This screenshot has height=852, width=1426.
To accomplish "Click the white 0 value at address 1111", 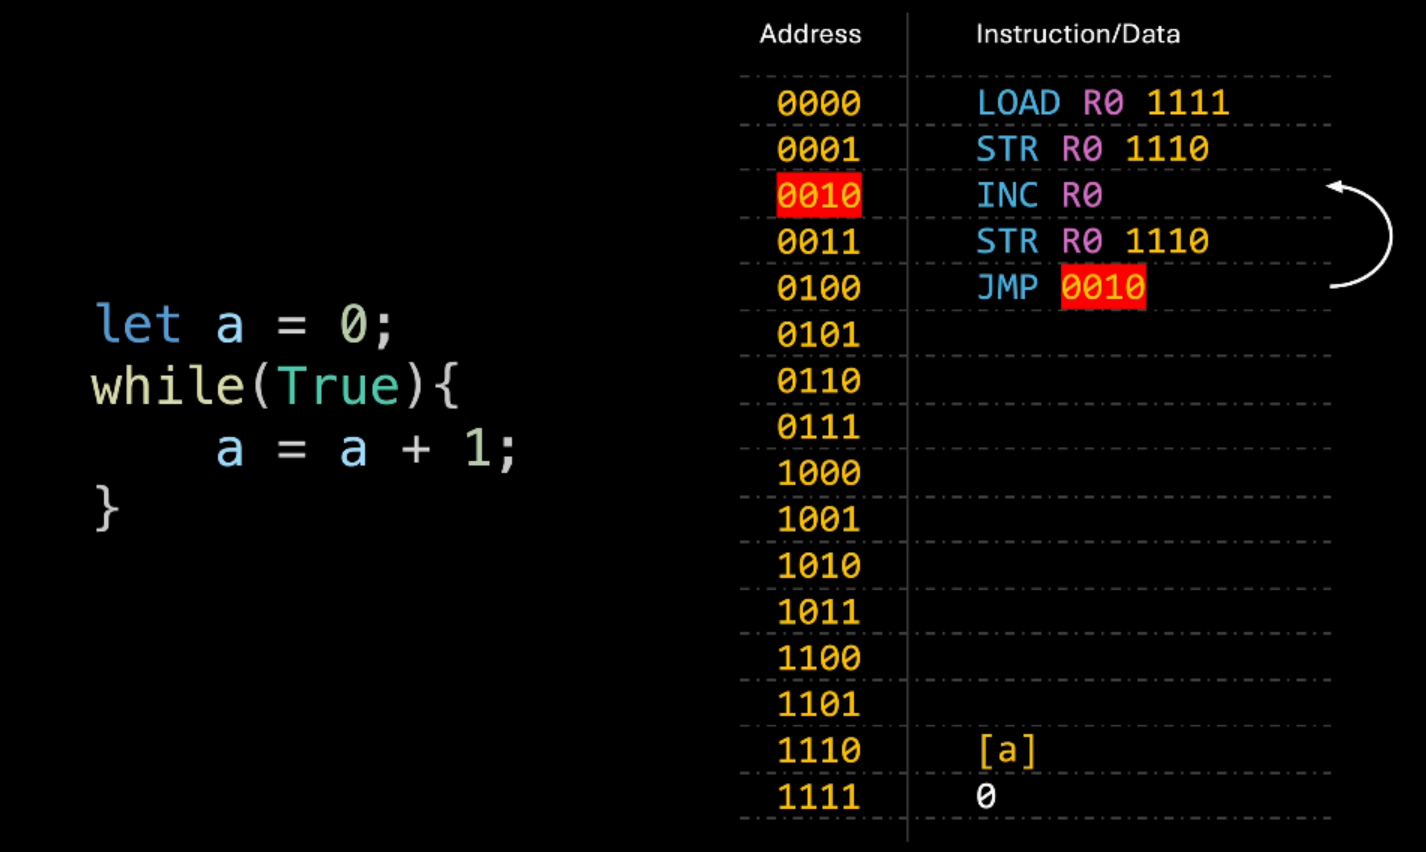I will [986, 796].
